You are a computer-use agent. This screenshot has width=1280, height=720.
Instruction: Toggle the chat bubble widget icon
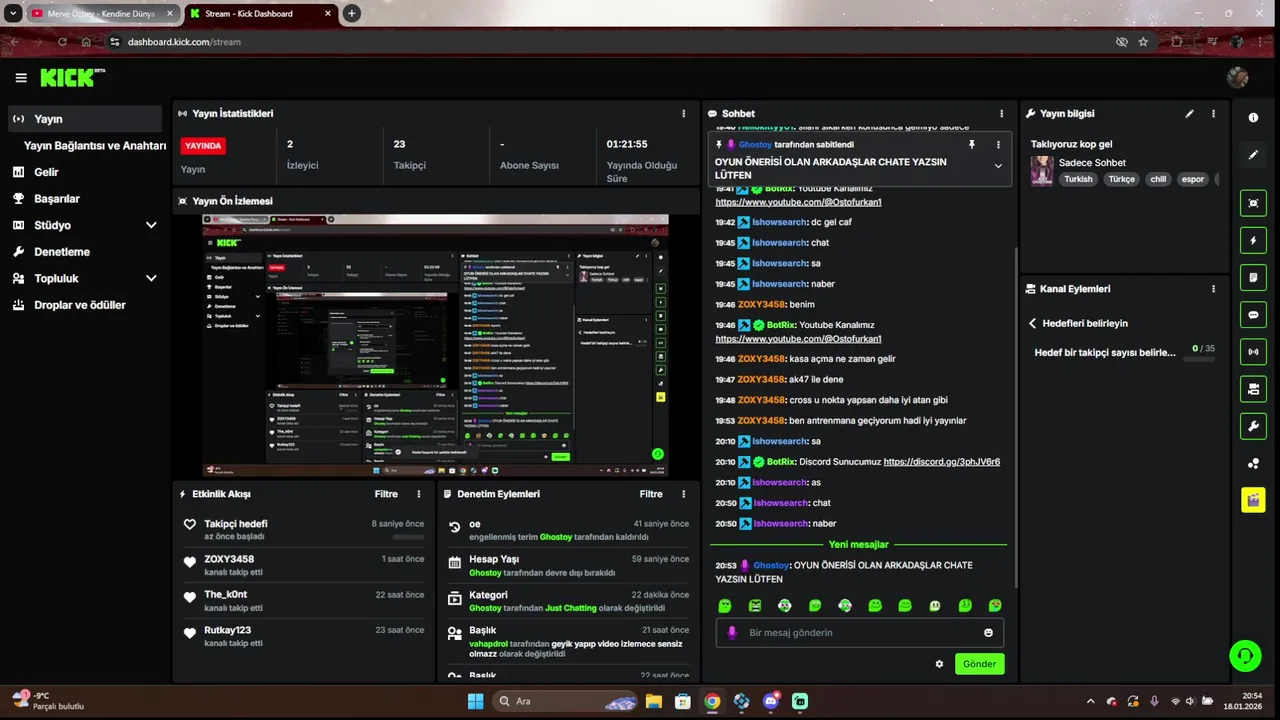[x=1253, y=314]
